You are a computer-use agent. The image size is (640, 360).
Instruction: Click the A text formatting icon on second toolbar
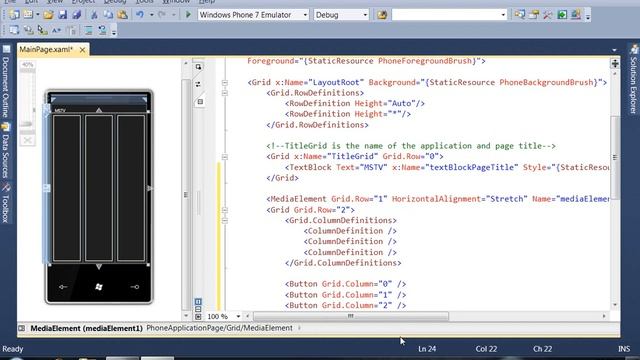coord(56,30)
